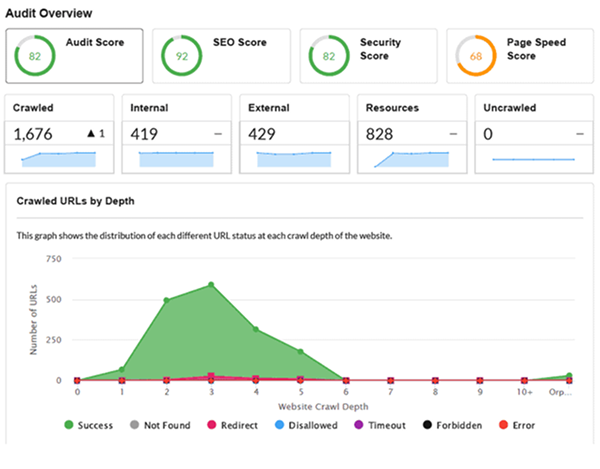Click the 10+ depth axis label

click(524, 392)
